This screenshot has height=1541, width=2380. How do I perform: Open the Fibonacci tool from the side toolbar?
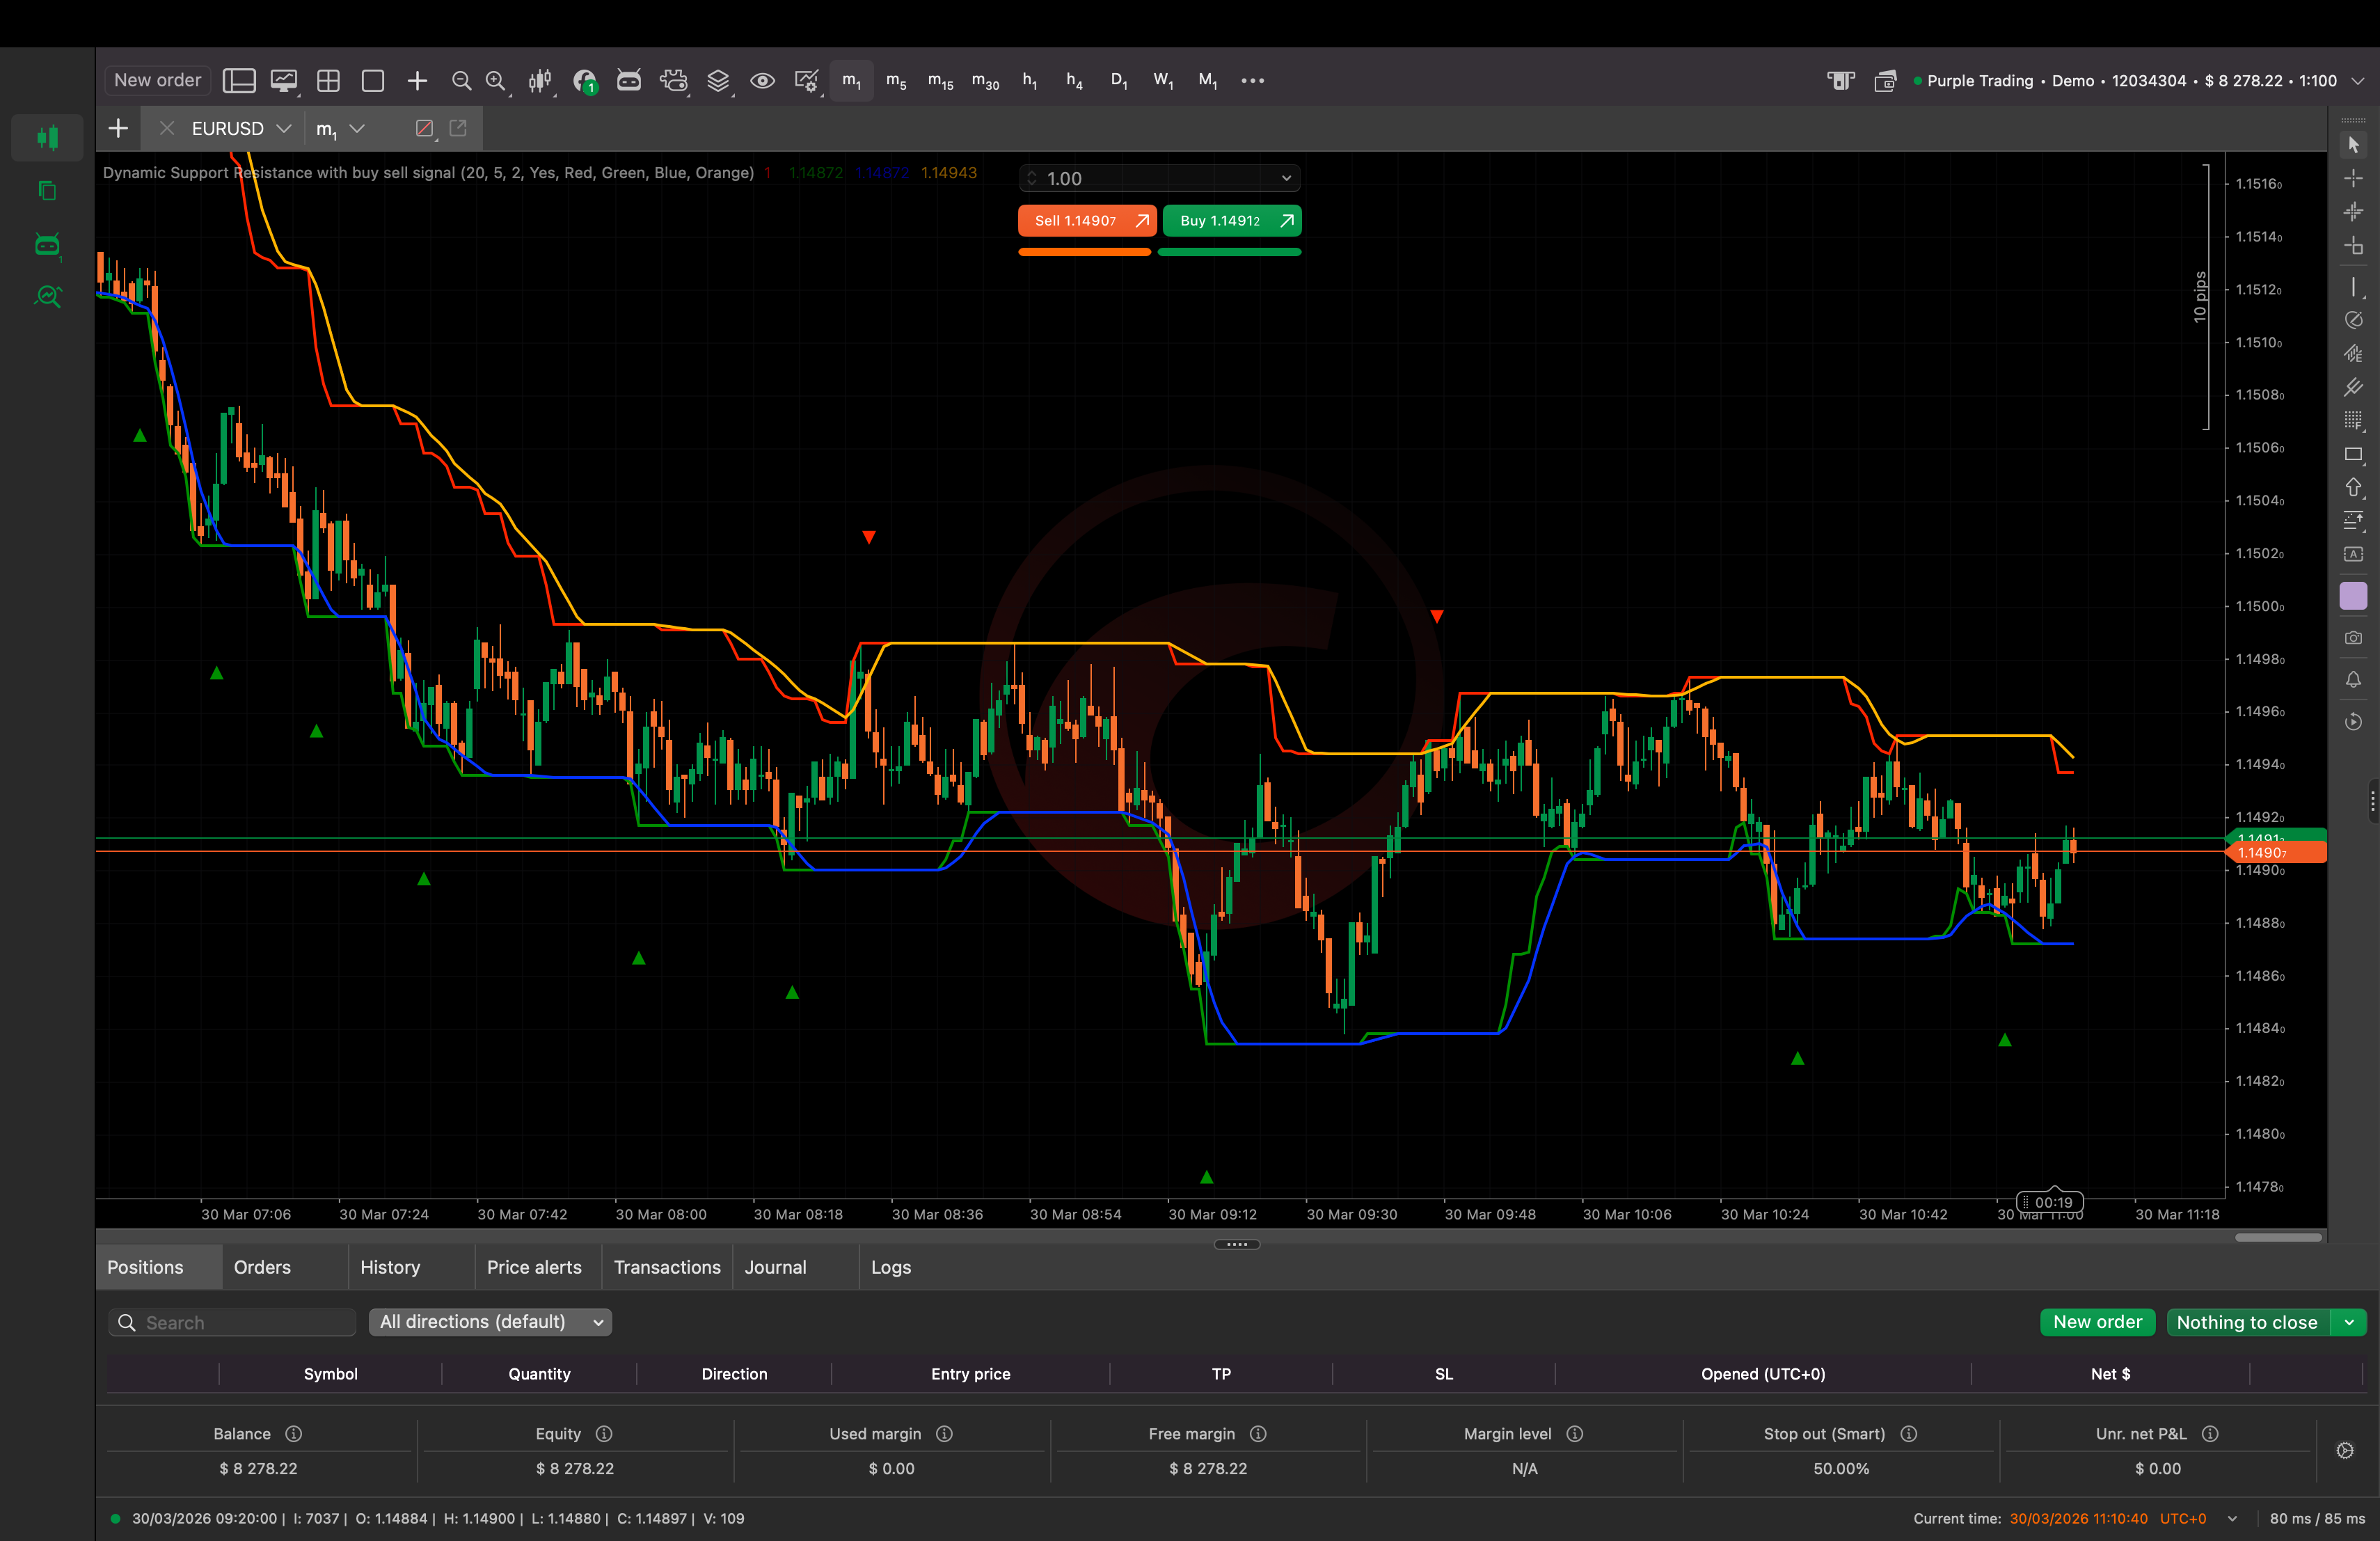tap(2353, 420)
